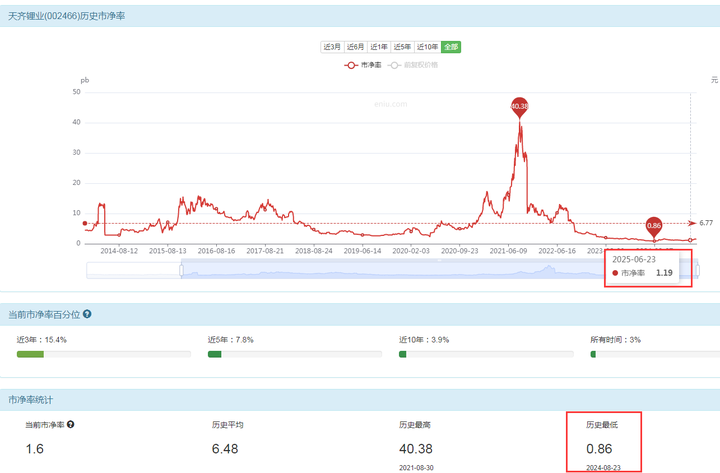Image resolution: width=720 pixels, height=473 pixels.
Task: Click the 2021-08-30 date under 历史最高
Action: click(x=416, y=467)
